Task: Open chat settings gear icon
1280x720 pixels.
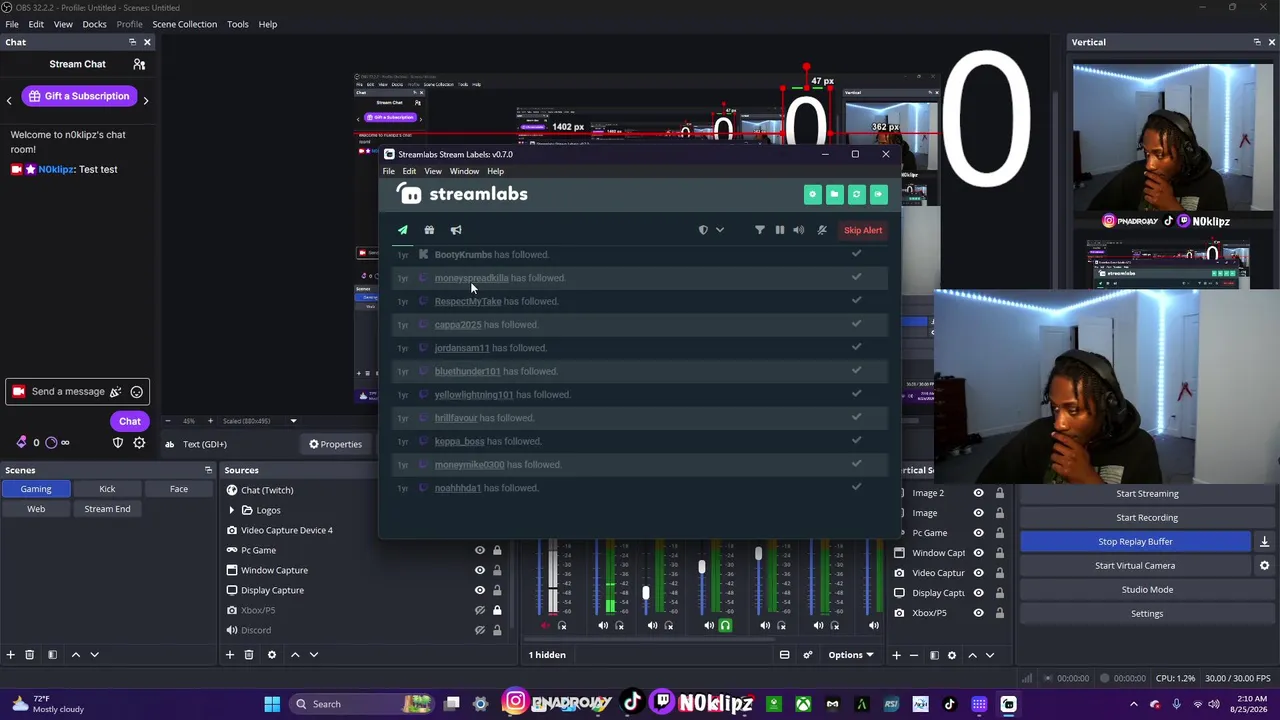Action: (x=139, y=443)
